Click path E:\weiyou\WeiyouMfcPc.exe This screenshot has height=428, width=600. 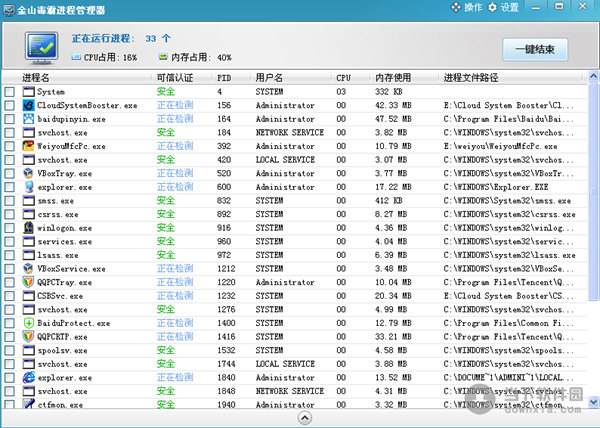tap(501, 146)
